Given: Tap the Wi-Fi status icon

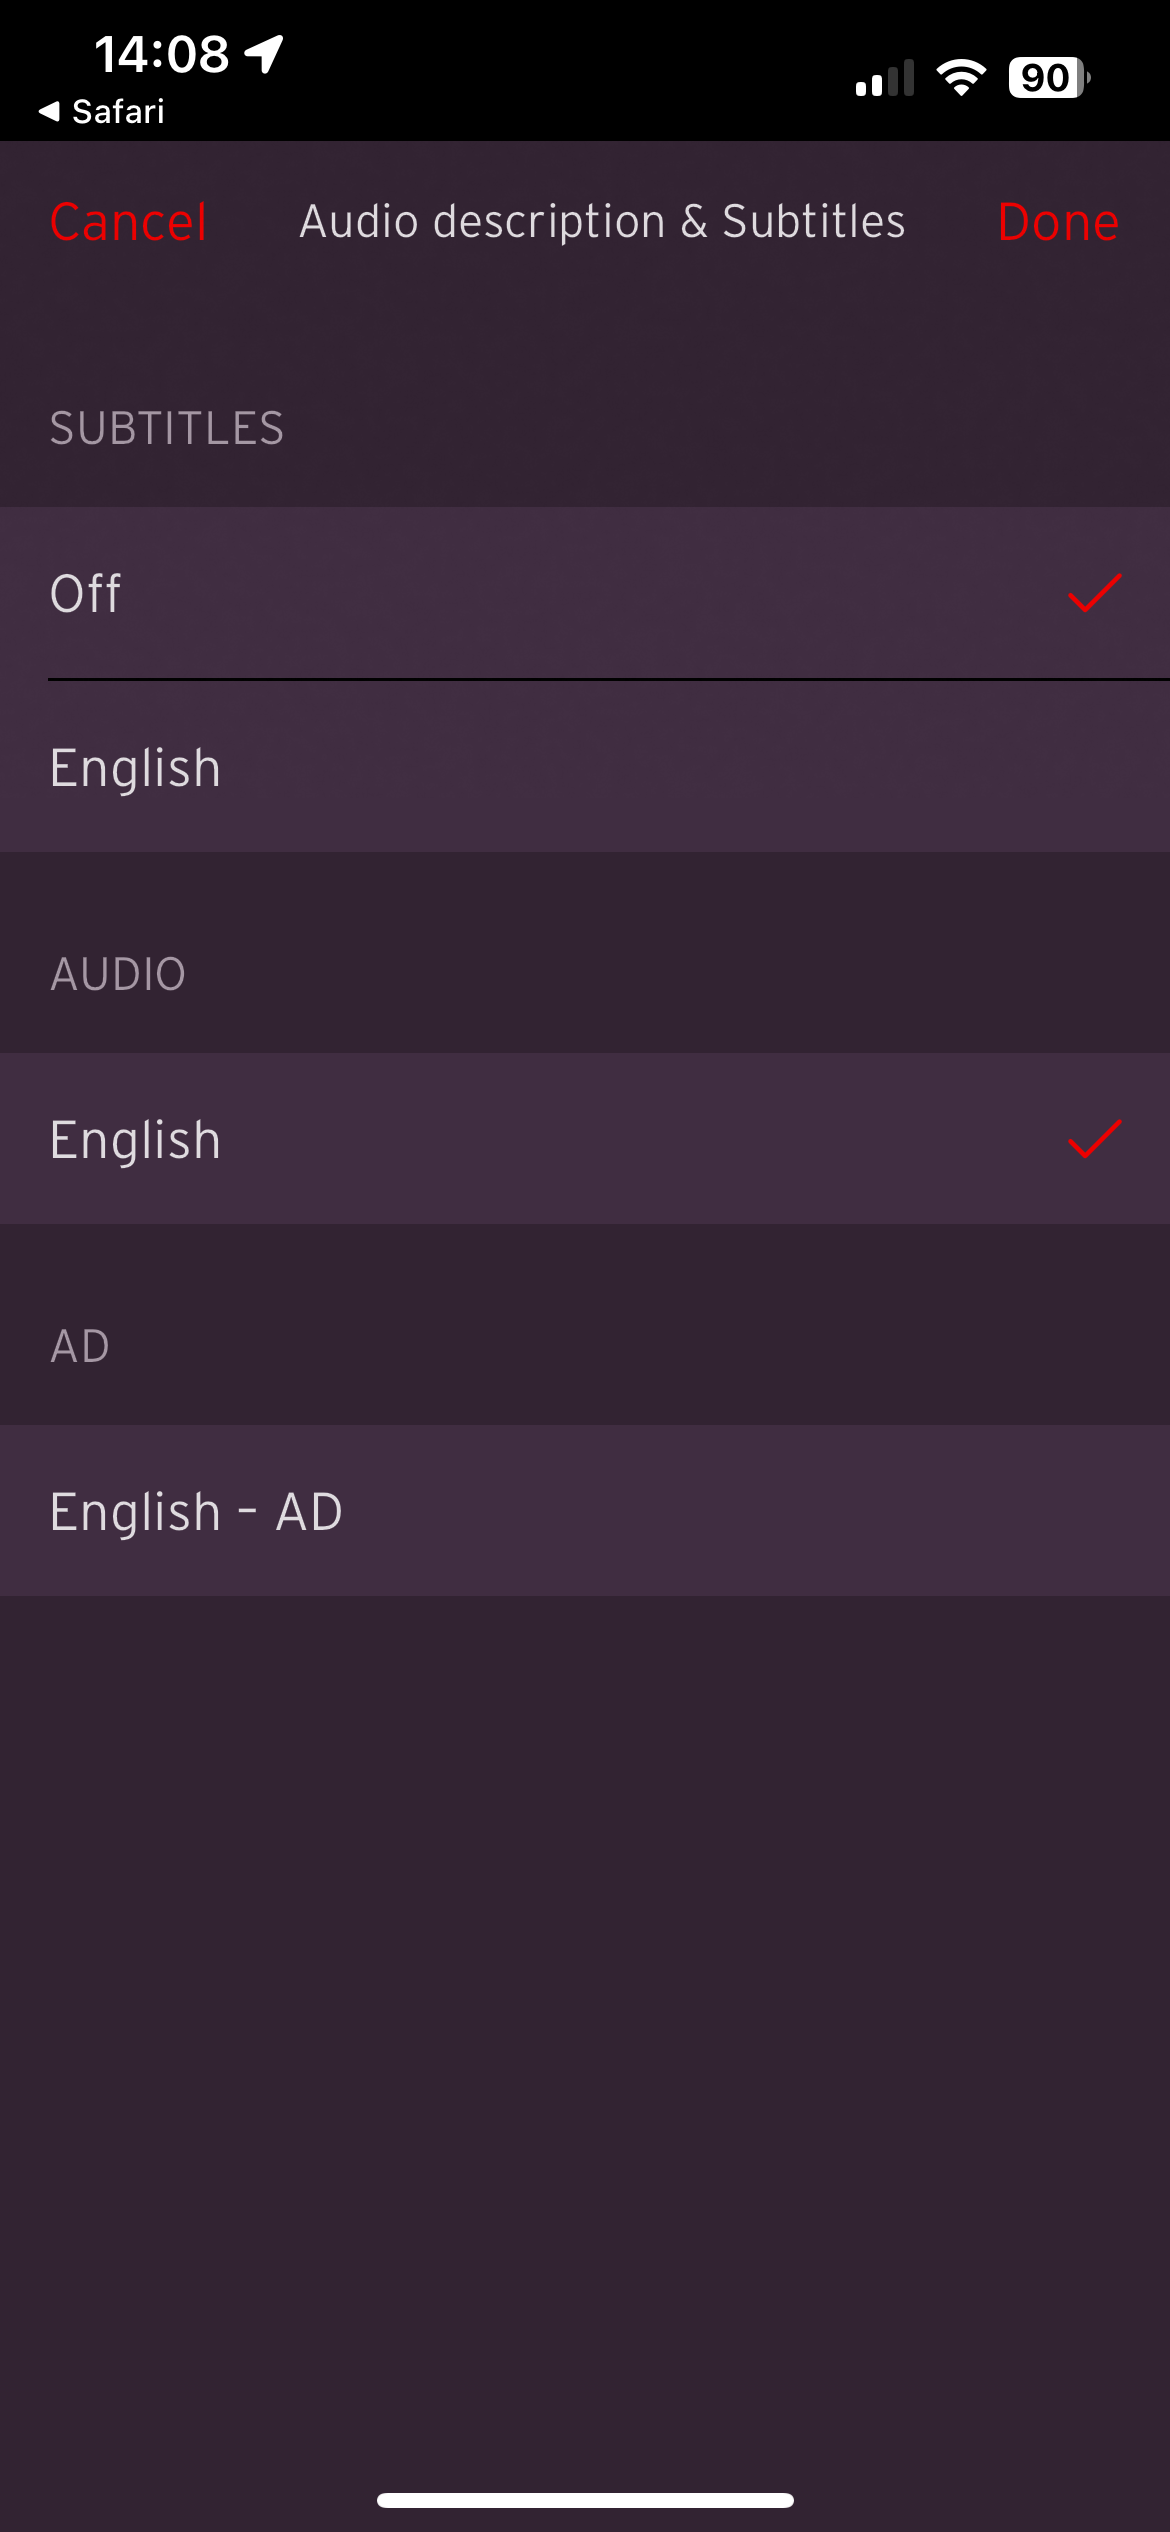Looking at the screenshot, I should 961,77.
